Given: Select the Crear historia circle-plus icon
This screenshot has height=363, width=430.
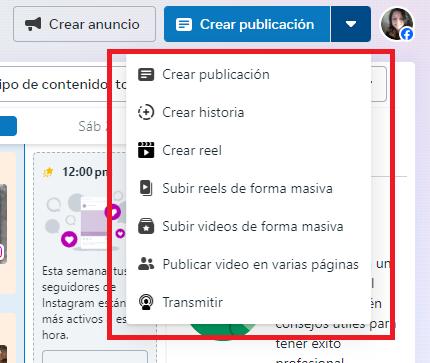Looking at the screenshot, I should [x=146, y=112].
